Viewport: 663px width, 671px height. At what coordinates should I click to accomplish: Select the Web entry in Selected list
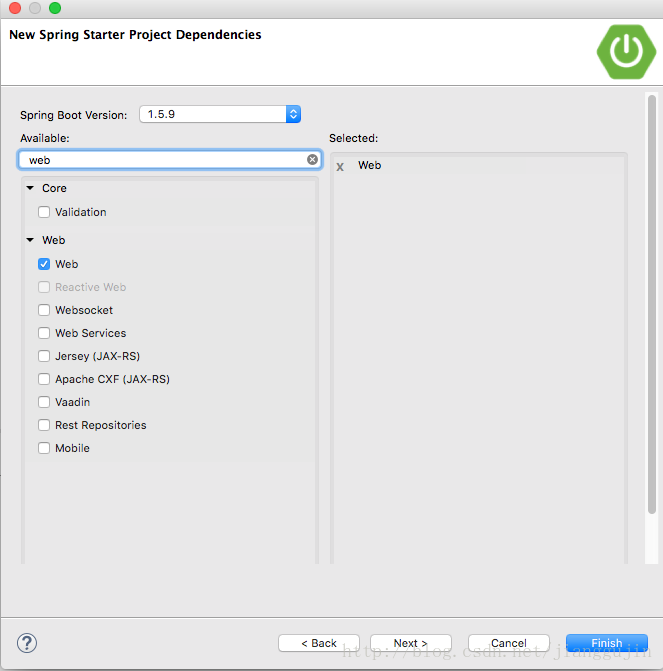(369, 166)
